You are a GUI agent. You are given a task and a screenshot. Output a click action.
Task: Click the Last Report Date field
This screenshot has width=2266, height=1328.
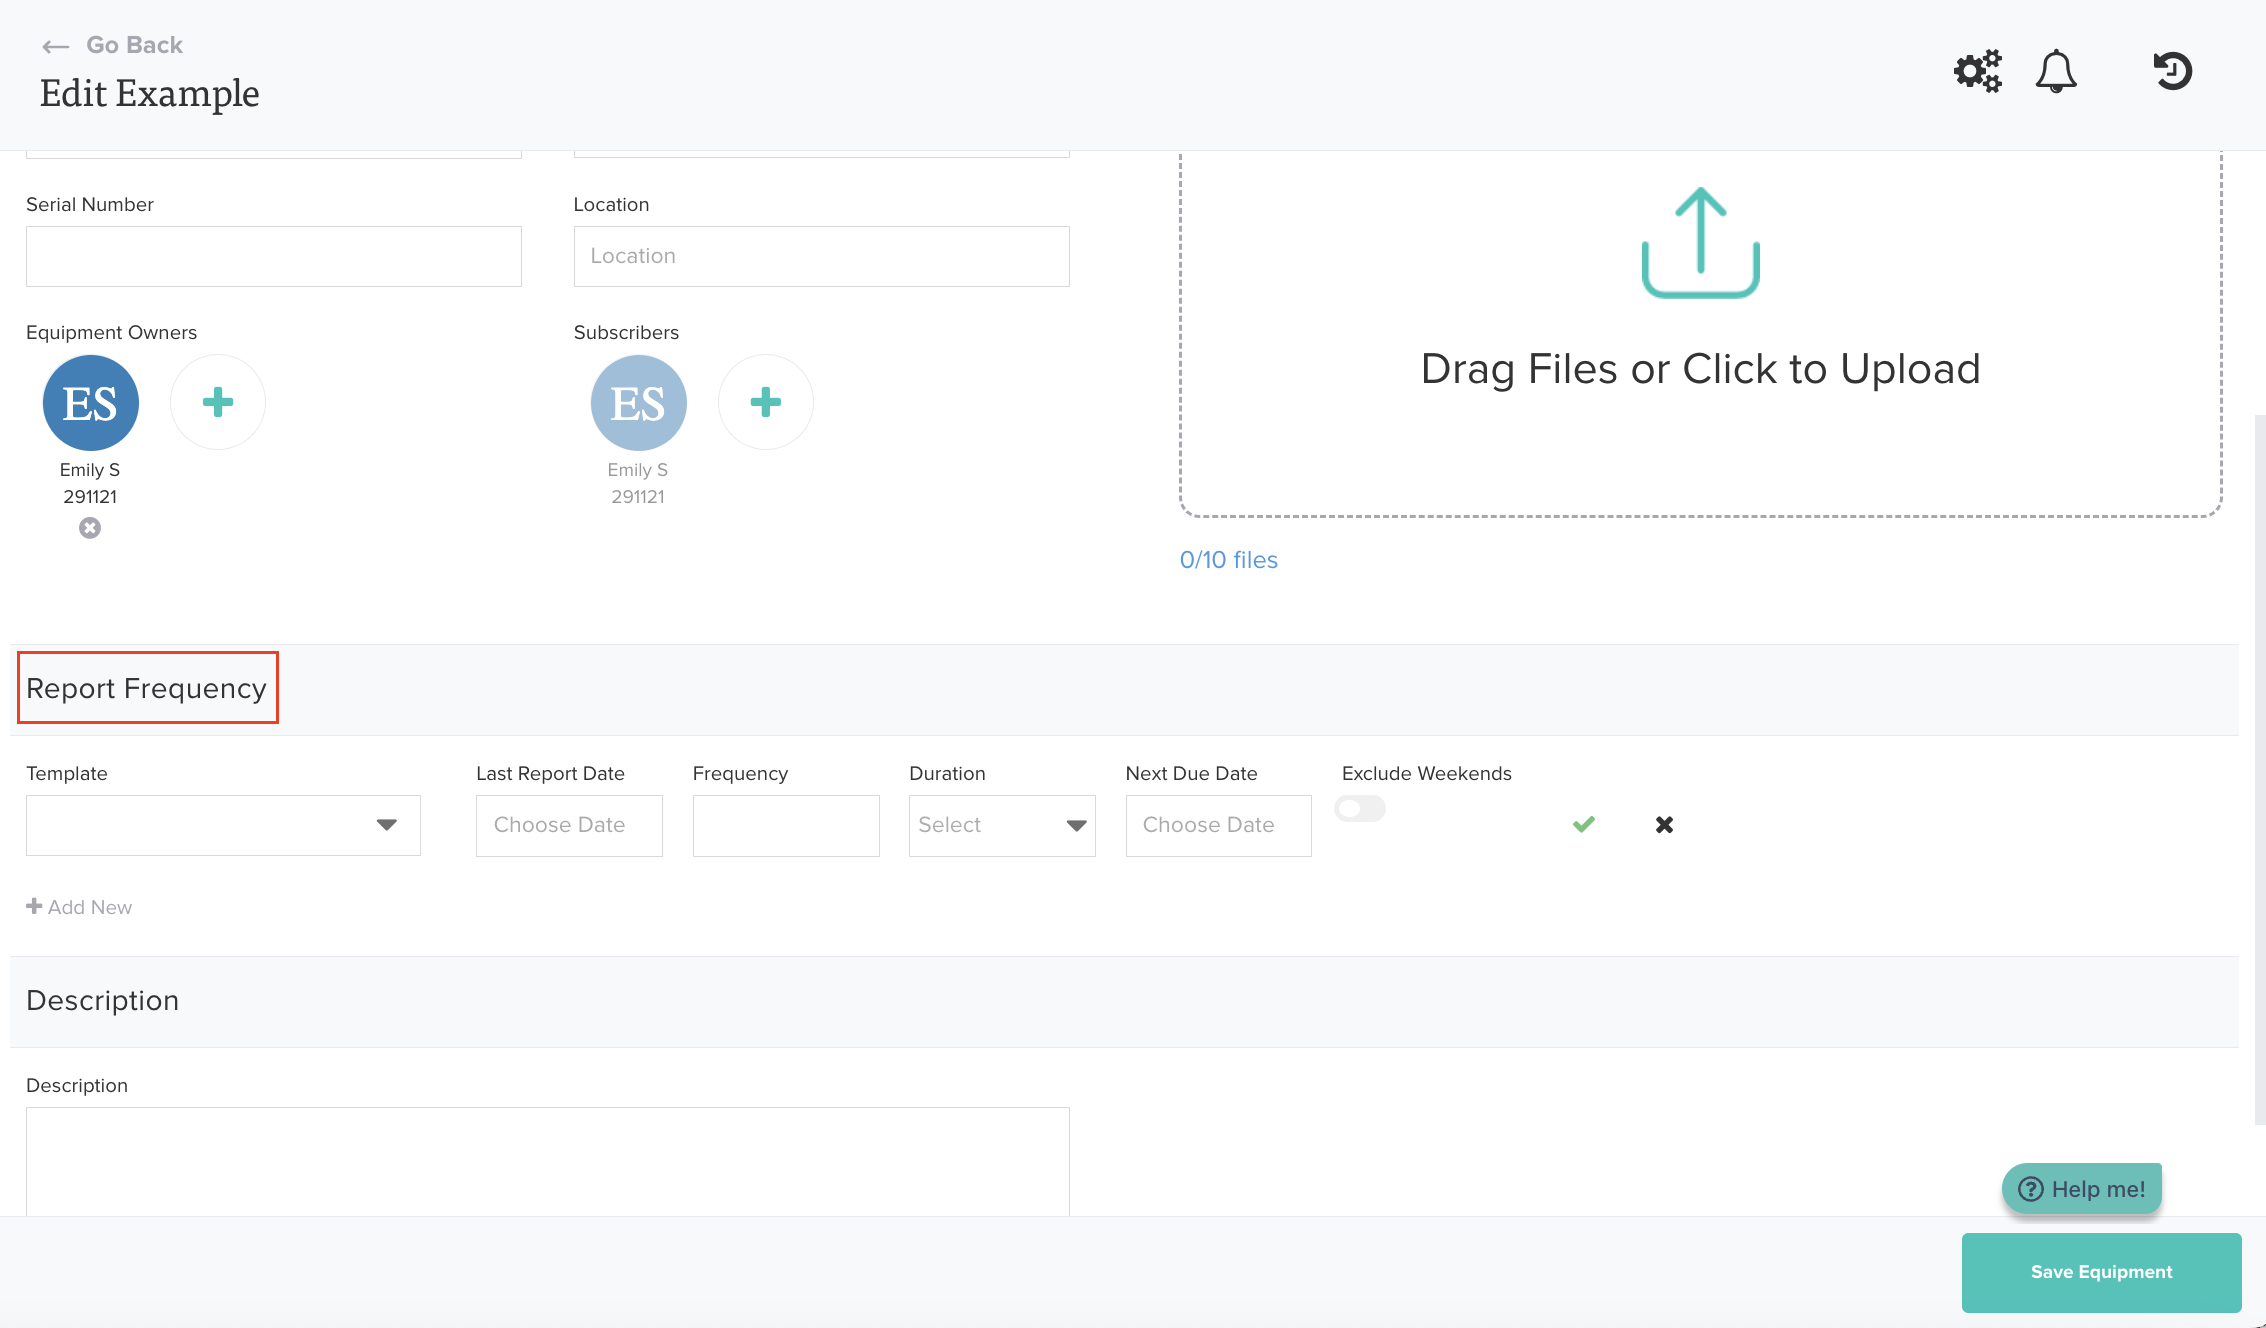tap(569, 825)
